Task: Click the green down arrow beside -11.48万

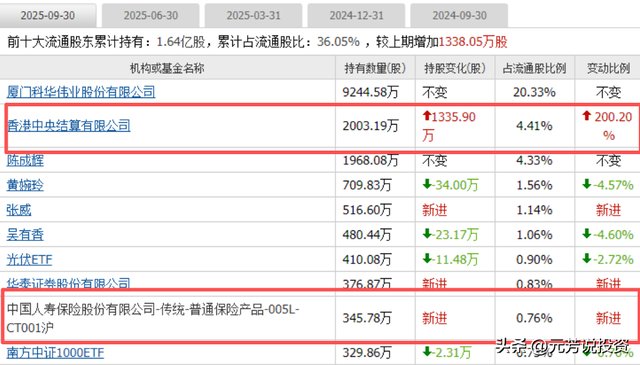Action: [x=427, y=259]
